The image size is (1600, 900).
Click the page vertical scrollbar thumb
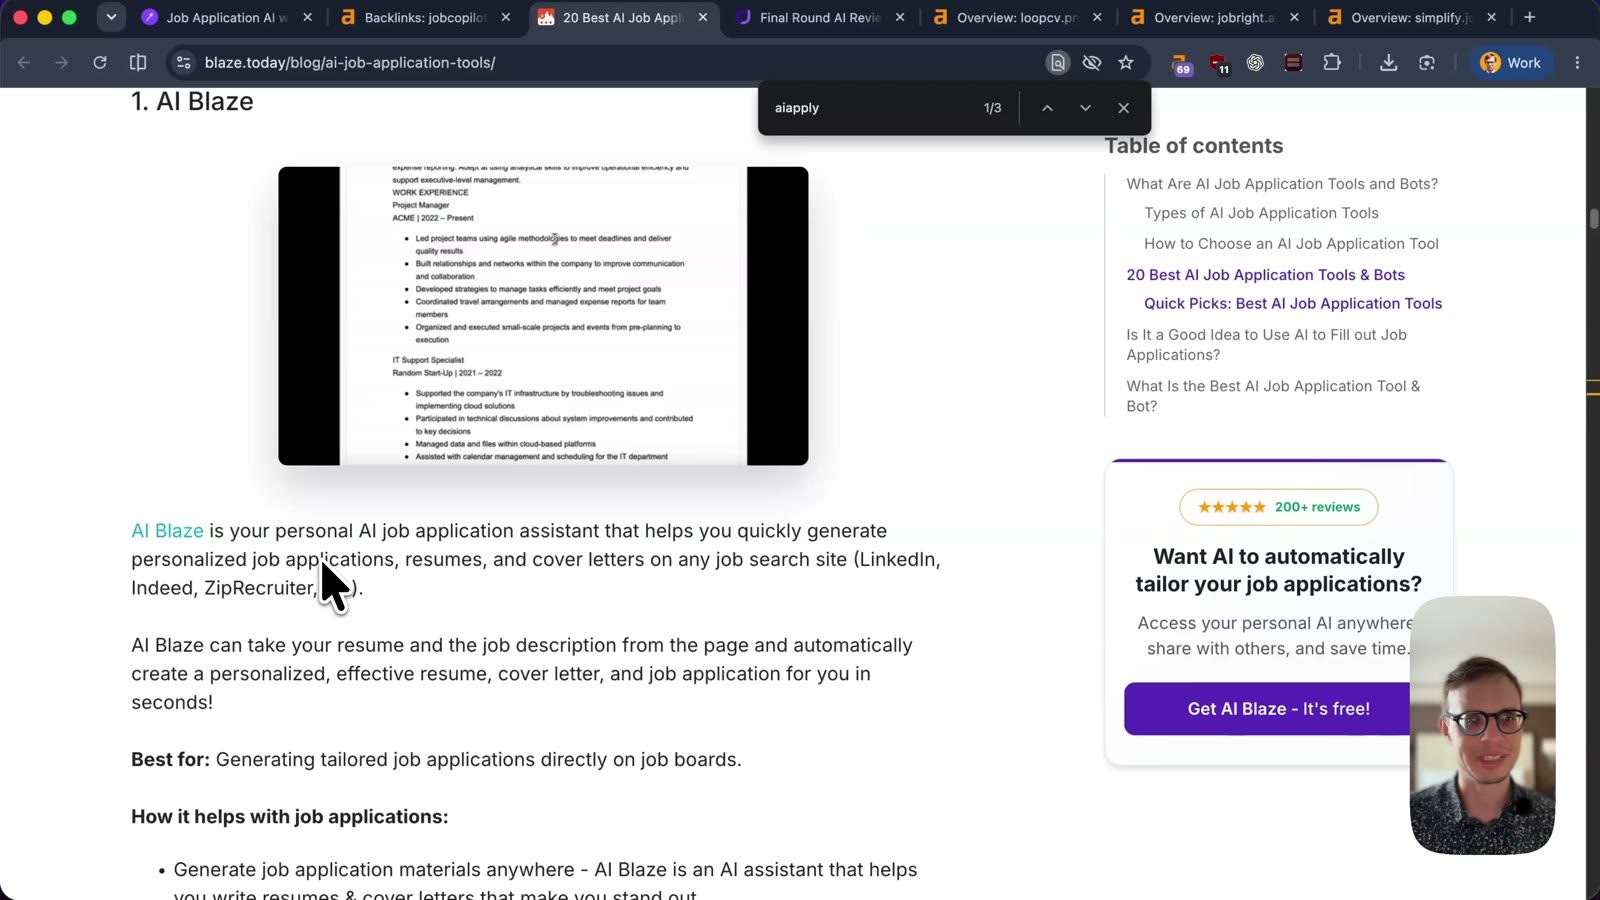[1593, 218]
